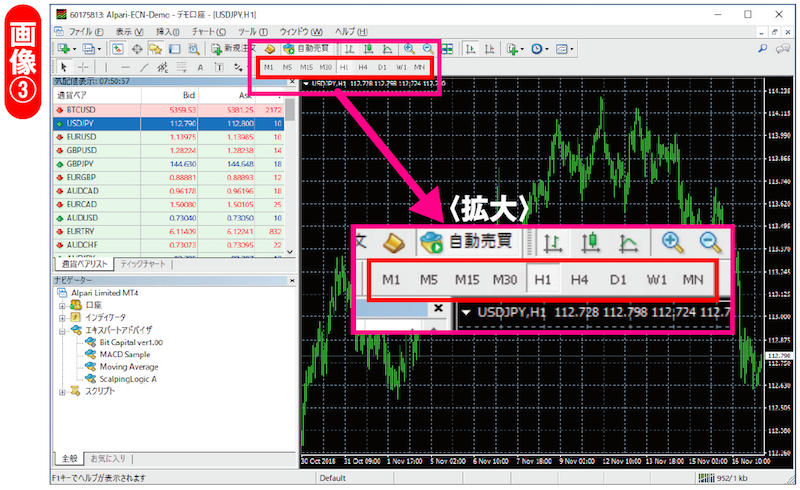800x490 pixels.
Task: Close the Market Watch panel
Action: 292,81
